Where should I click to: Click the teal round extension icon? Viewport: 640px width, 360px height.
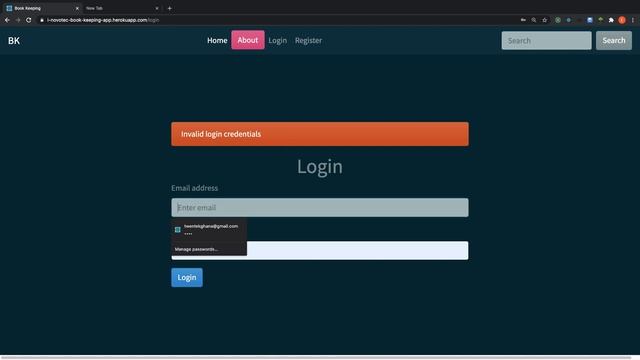[569, 20]
